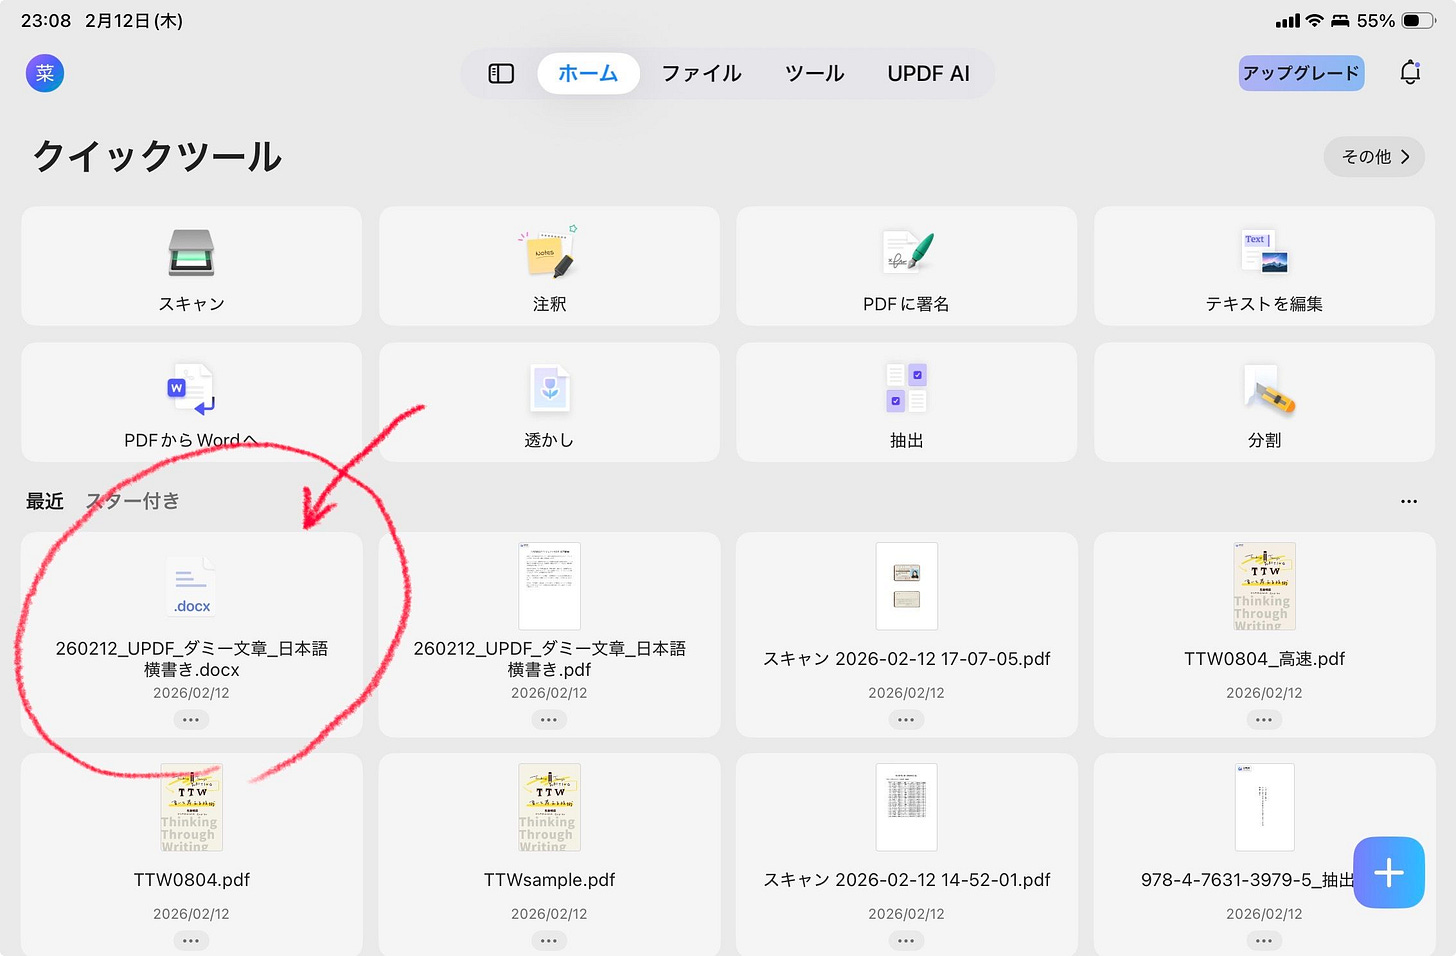1456x956 pixels.
Task: Select file name スキャン 2026-02-12 14-52-01.pdf
Action: tap(906, 880)
